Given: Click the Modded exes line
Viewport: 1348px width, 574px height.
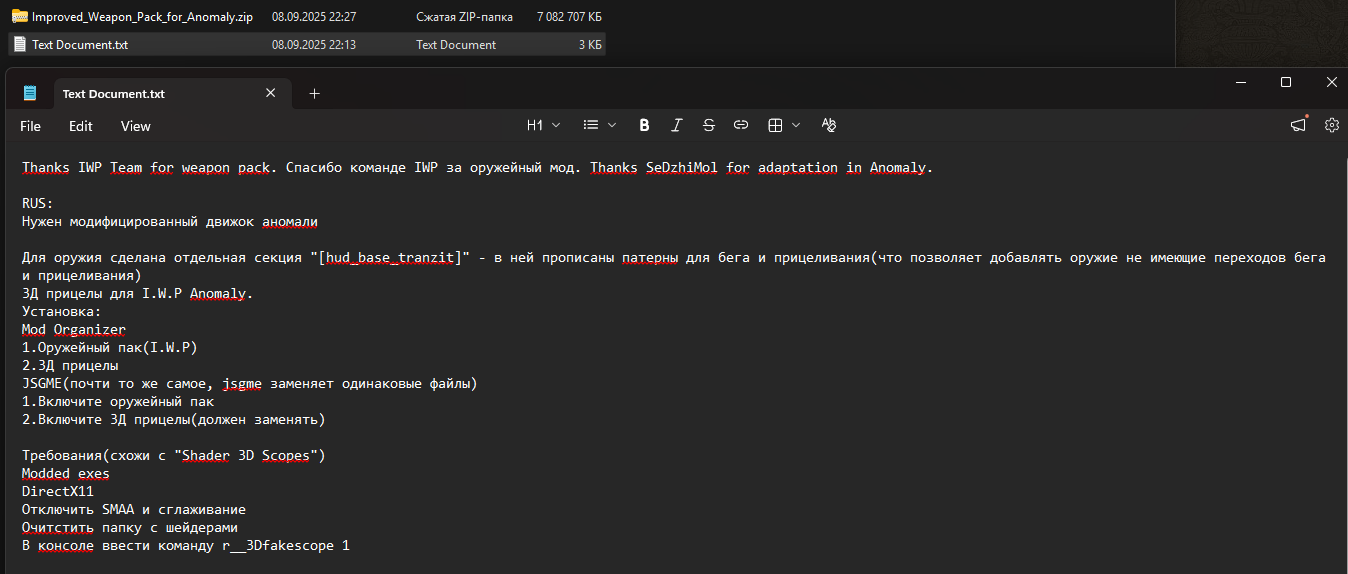Looking at the screenshot, I should coord(66,473).
